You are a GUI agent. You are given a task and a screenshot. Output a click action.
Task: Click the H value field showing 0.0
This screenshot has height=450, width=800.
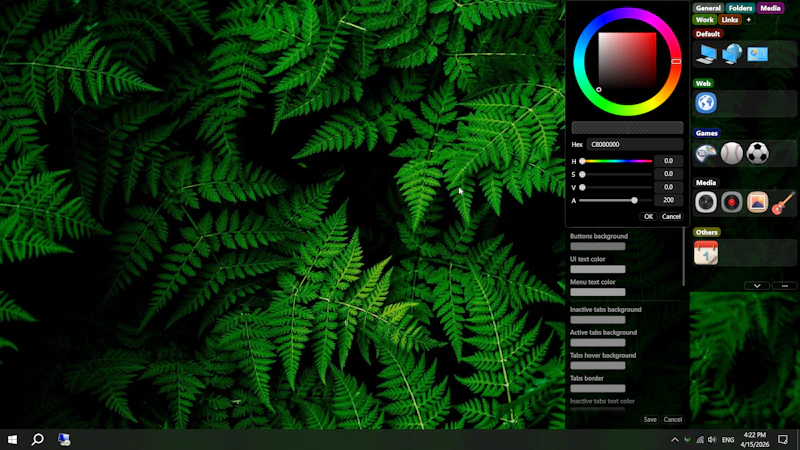[668, 161]
